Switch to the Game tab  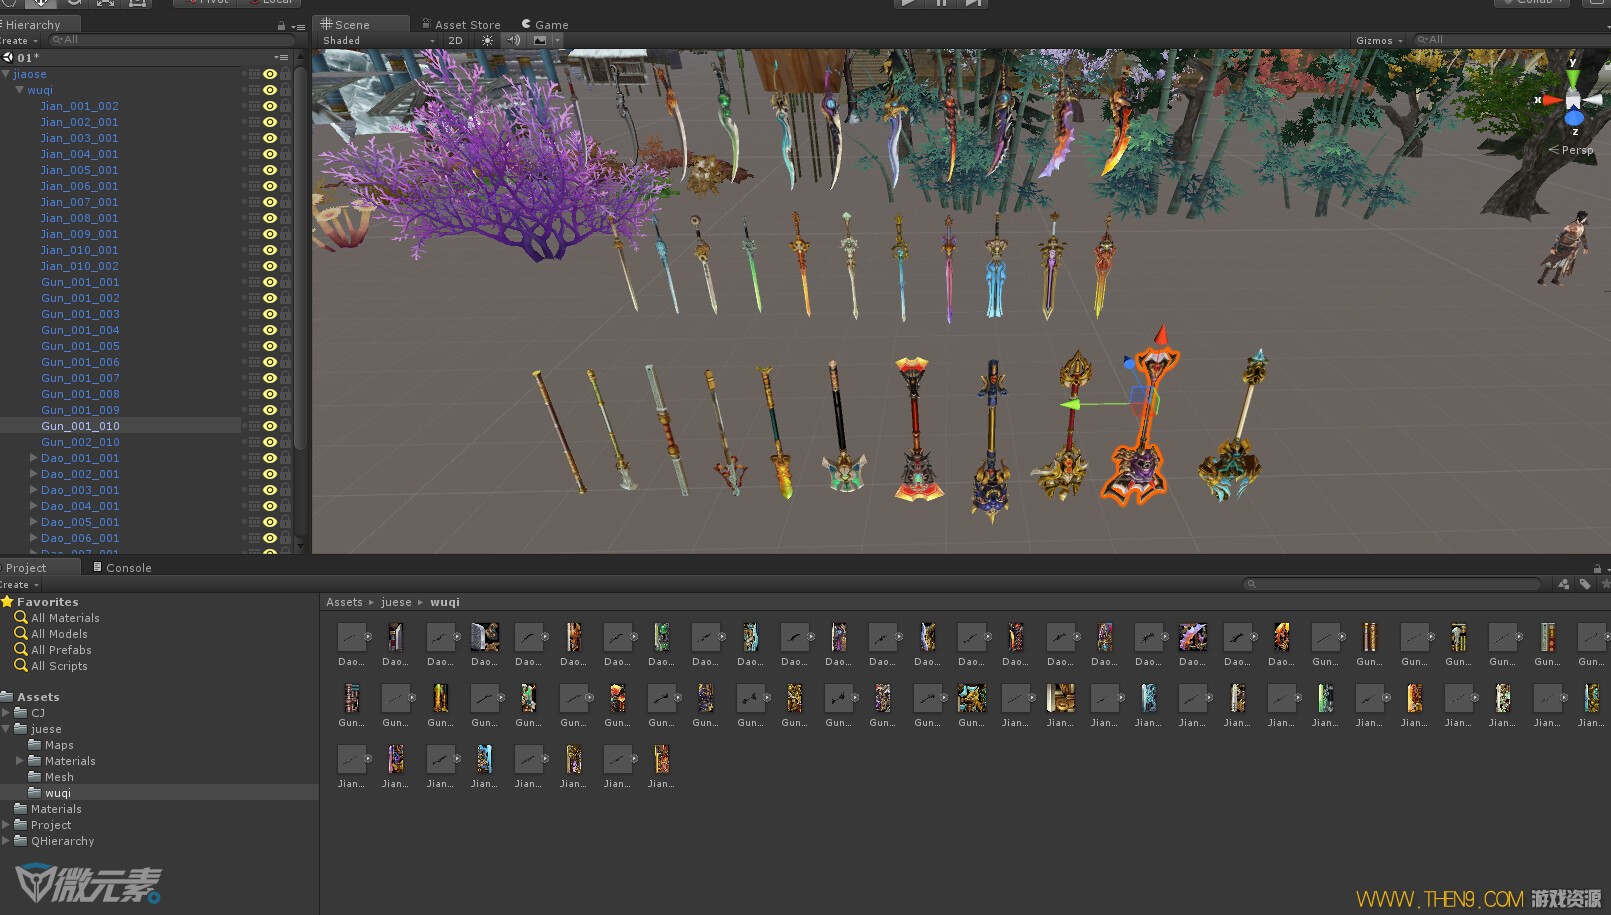(545, 25)
